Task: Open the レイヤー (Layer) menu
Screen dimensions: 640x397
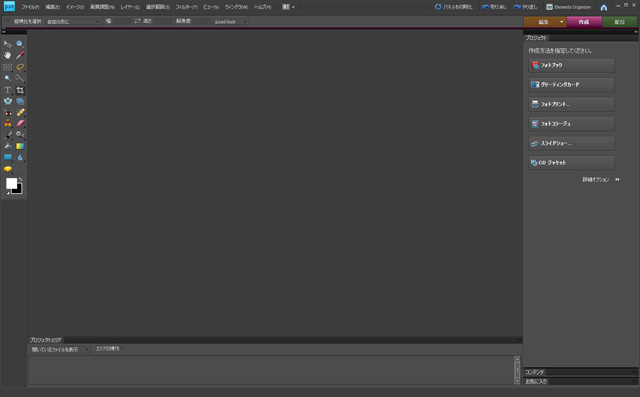Action: 130,7
